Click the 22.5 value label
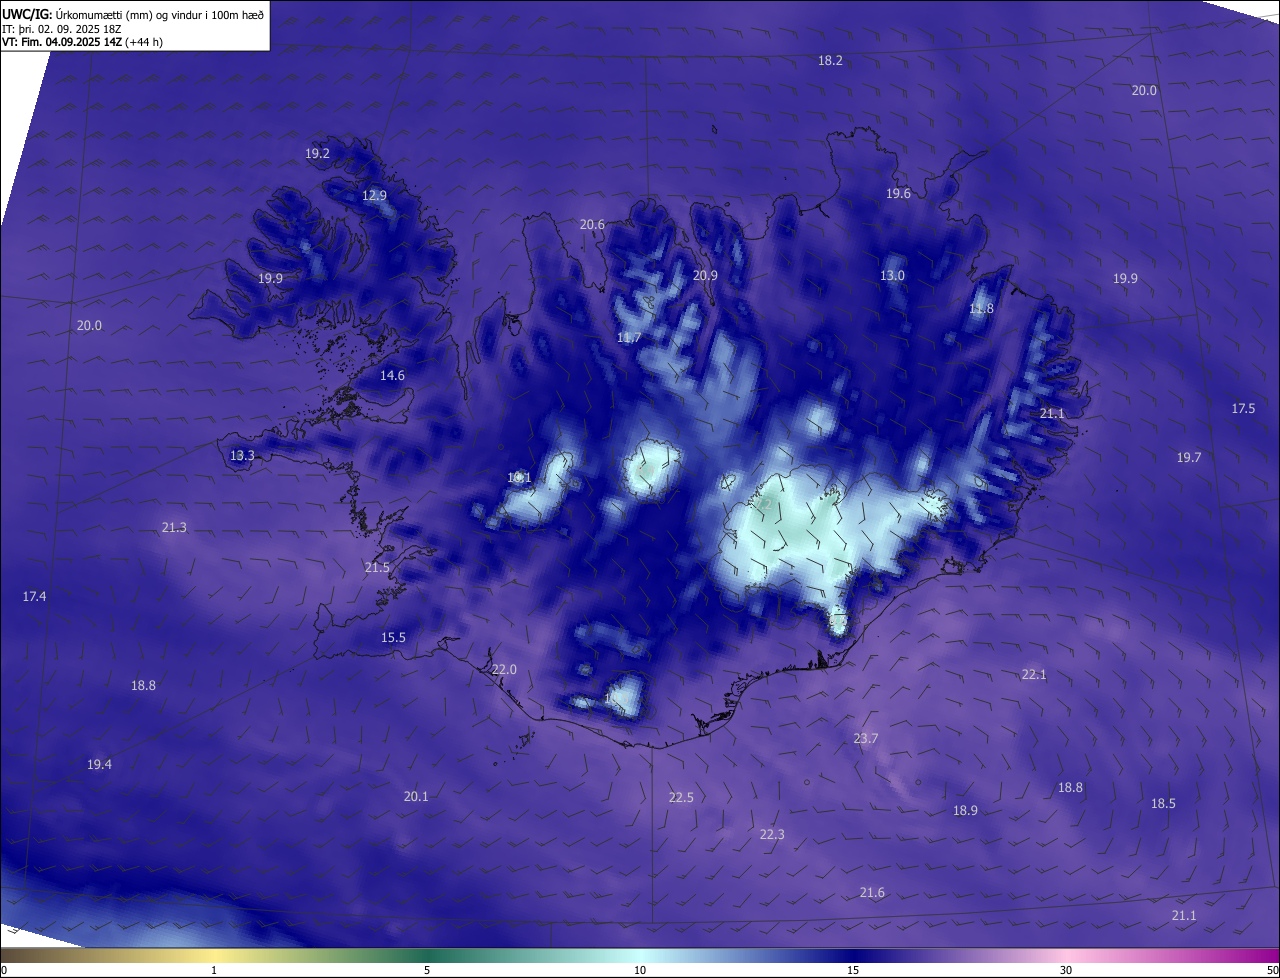Viewport: 1280px width, 978px height. 681,797
